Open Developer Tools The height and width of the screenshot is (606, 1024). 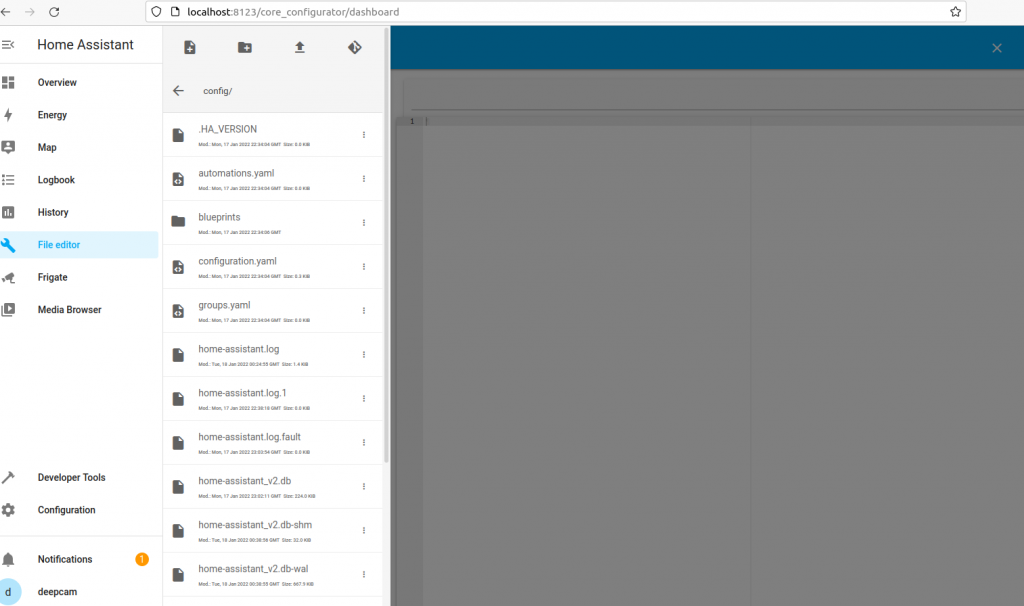tap(79, 477)
